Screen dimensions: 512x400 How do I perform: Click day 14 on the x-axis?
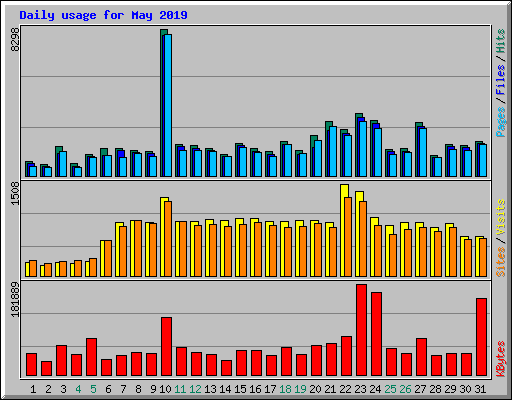click(225, 389)
